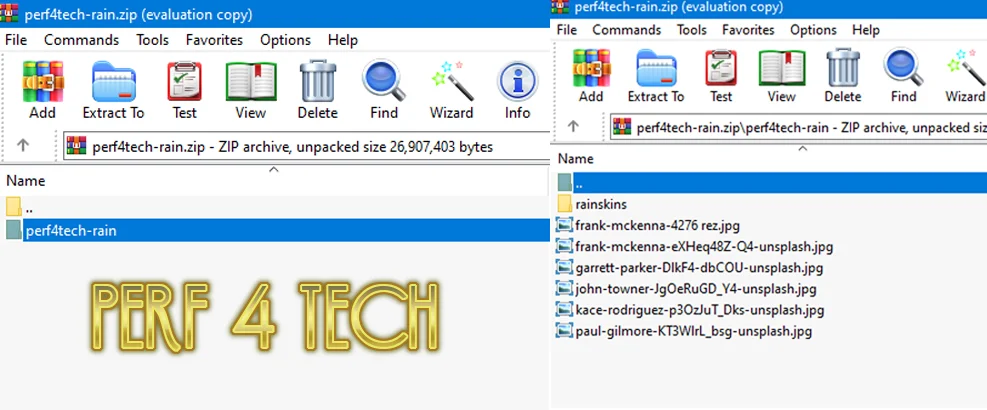
Task: Open Commands menu in right window
Action: (x=626, y=30)
